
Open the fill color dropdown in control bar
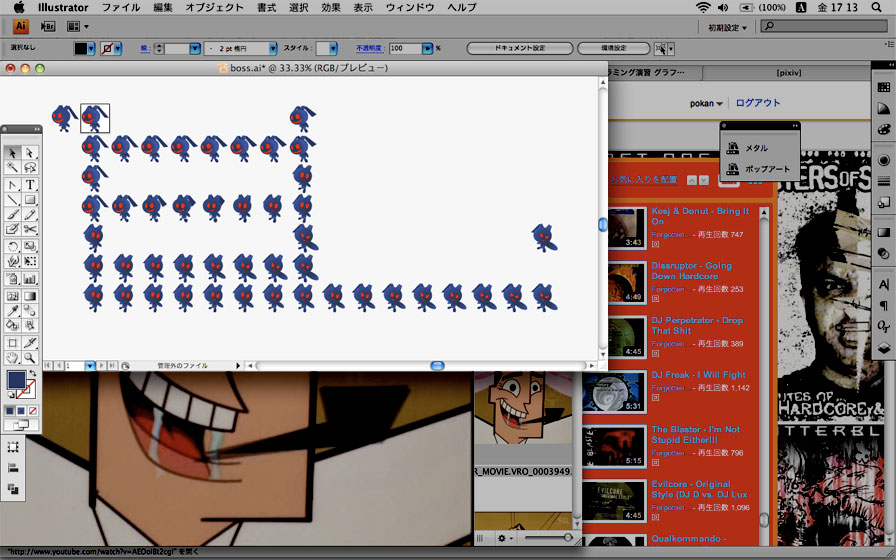point(91,49)
